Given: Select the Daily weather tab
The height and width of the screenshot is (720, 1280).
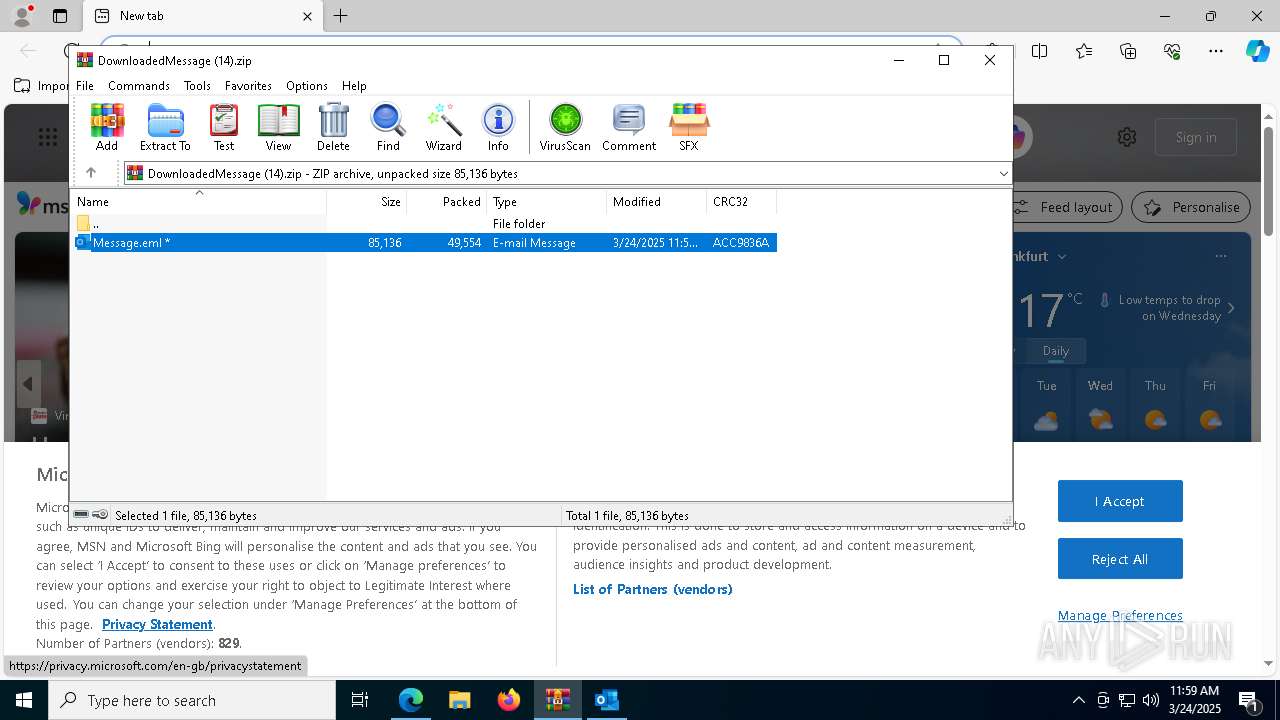Looking at the screenshot, I should click(1056, 351).
